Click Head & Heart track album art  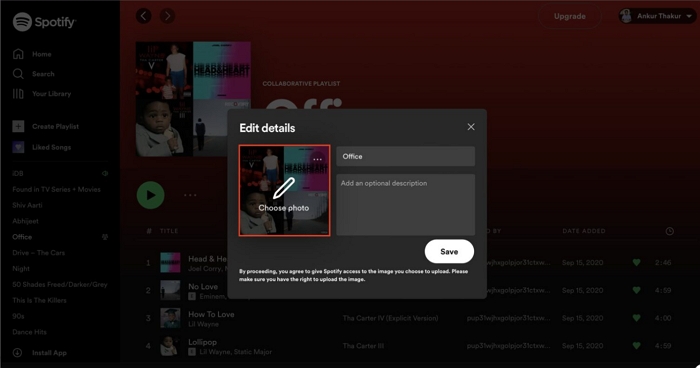tap(170, 263)
